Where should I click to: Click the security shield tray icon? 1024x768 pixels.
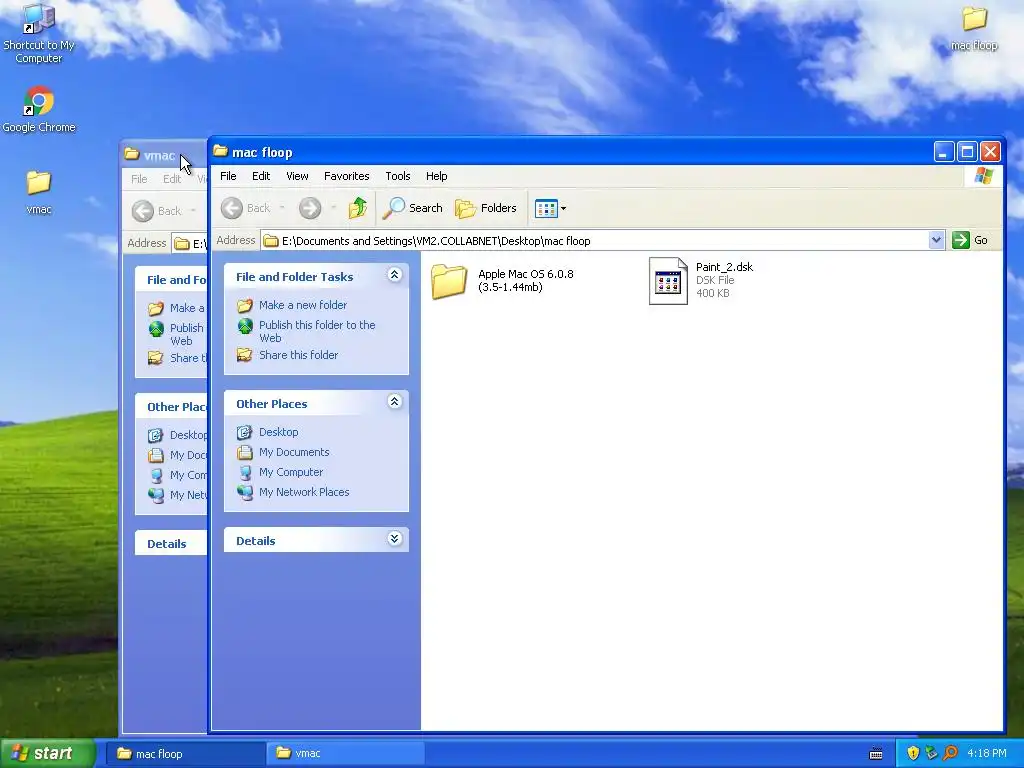(913, 753)
